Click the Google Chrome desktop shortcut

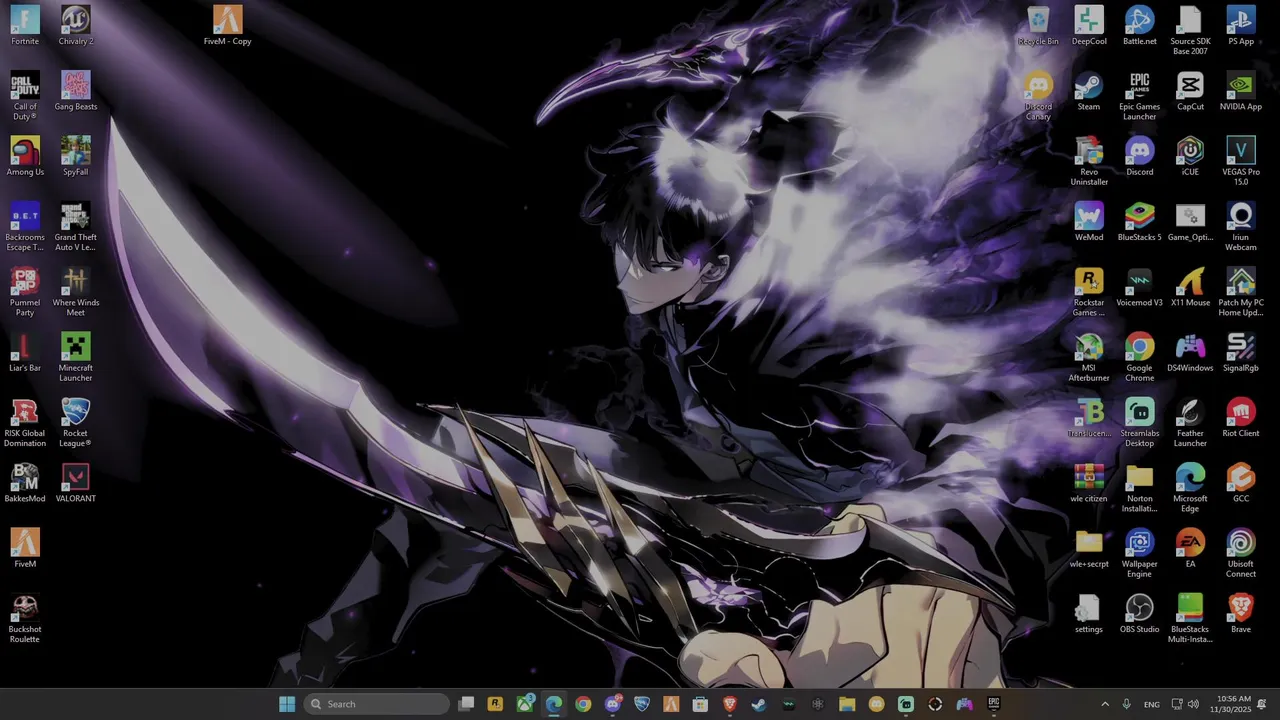point(1140,357)
